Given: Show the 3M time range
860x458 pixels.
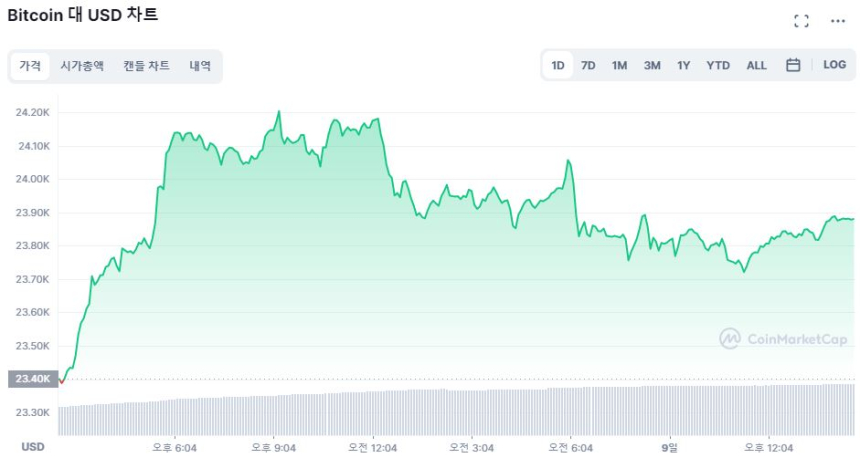Looking at the screenshot, I should coord(652,66).
